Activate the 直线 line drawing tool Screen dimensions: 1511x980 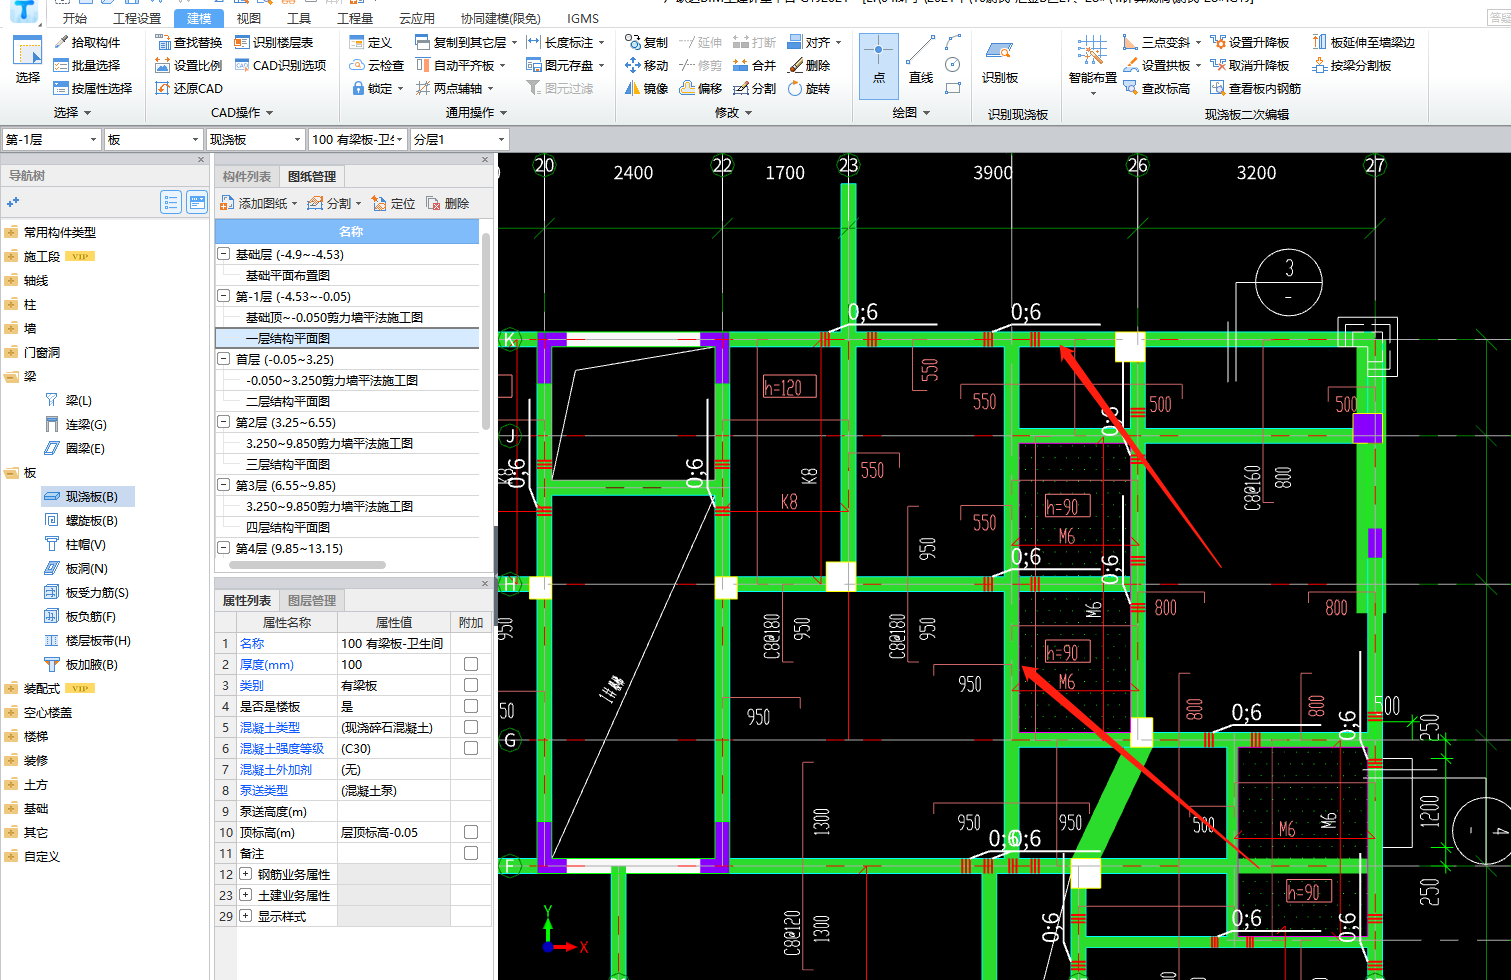[921, 62]
